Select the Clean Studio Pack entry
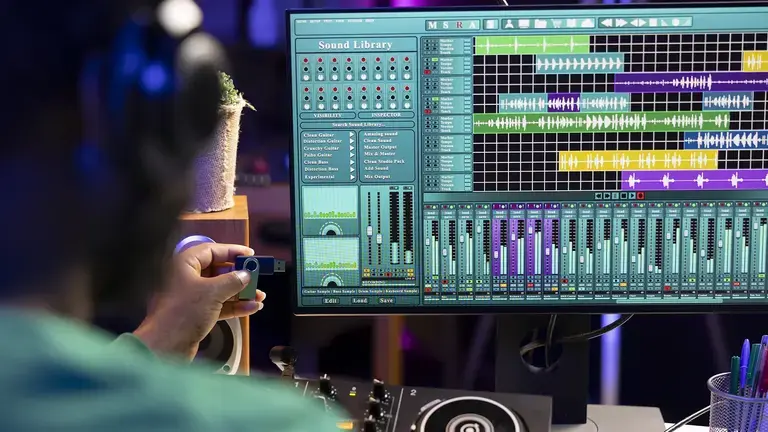768x432 pixels. tap(384, 161)
